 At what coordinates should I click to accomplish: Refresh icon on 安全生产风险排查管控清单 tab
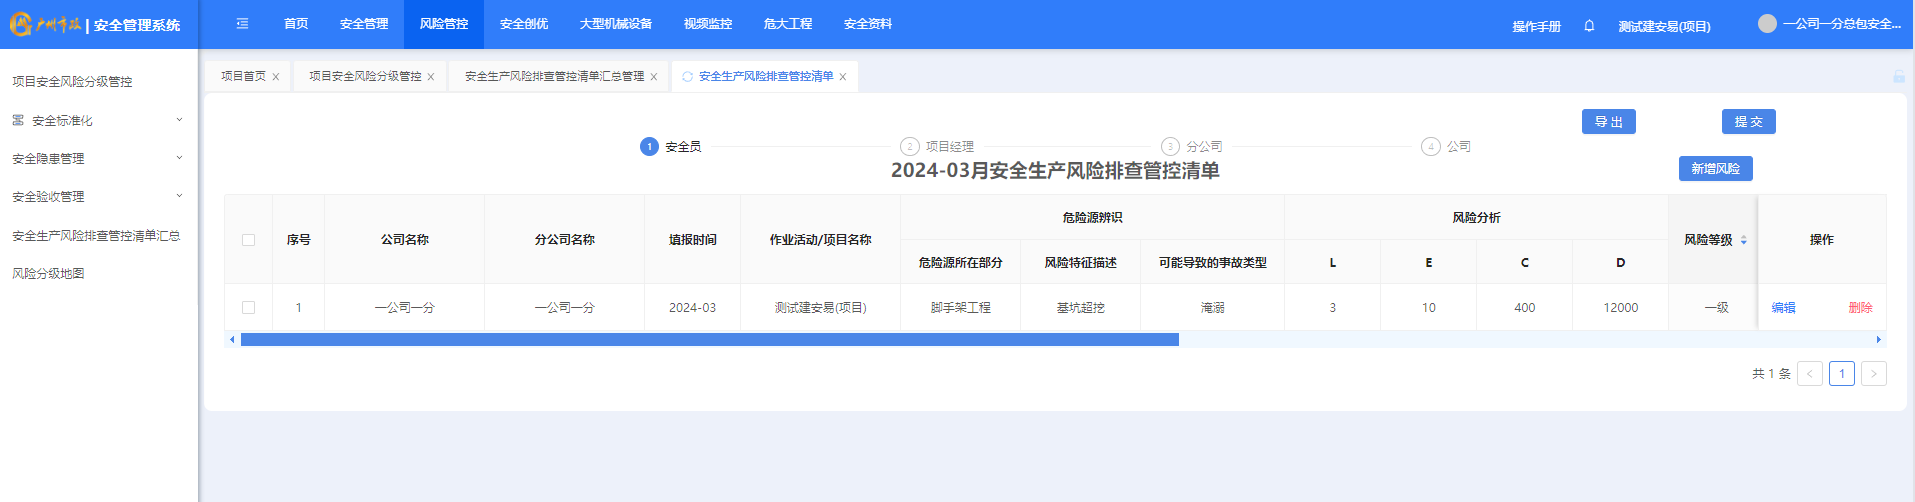point(687,77)
